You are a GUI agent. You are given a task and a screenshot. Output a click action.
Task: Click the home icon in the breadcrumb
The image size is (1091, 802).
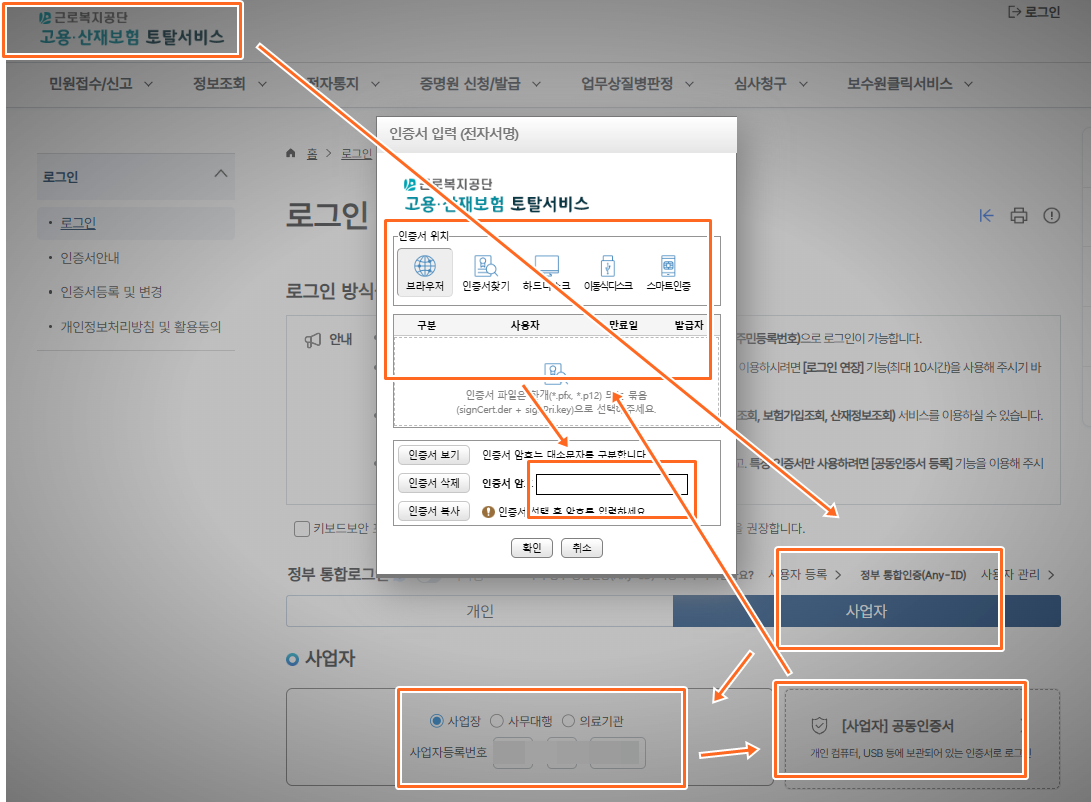291,153
